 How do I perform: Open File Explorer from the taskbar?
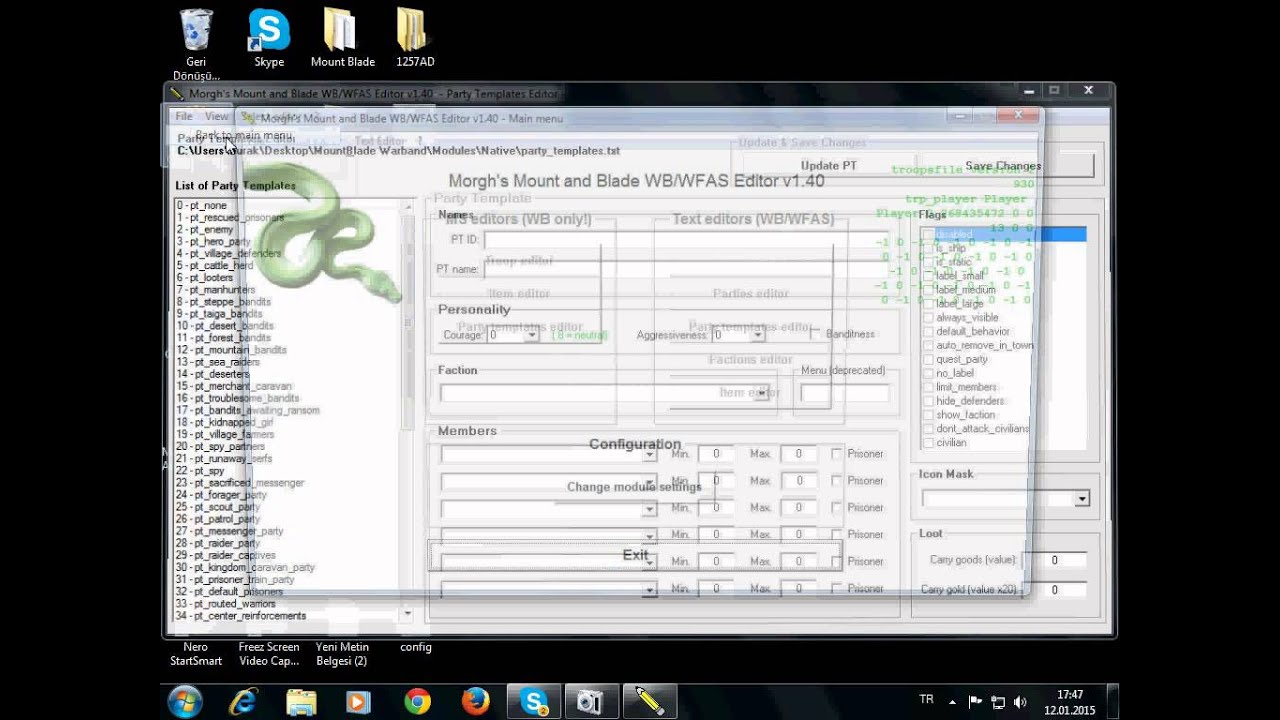[x=301, y=702]
